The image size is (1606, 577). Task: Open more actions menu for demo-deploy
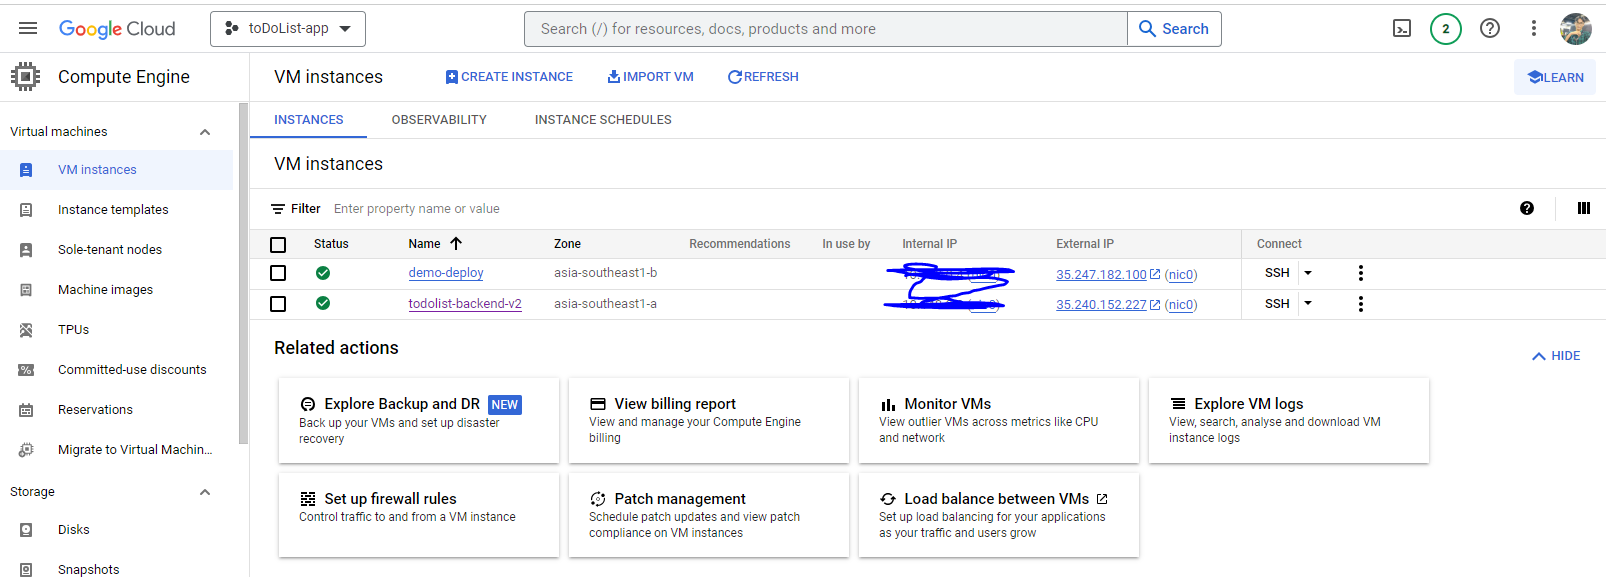1360,273
